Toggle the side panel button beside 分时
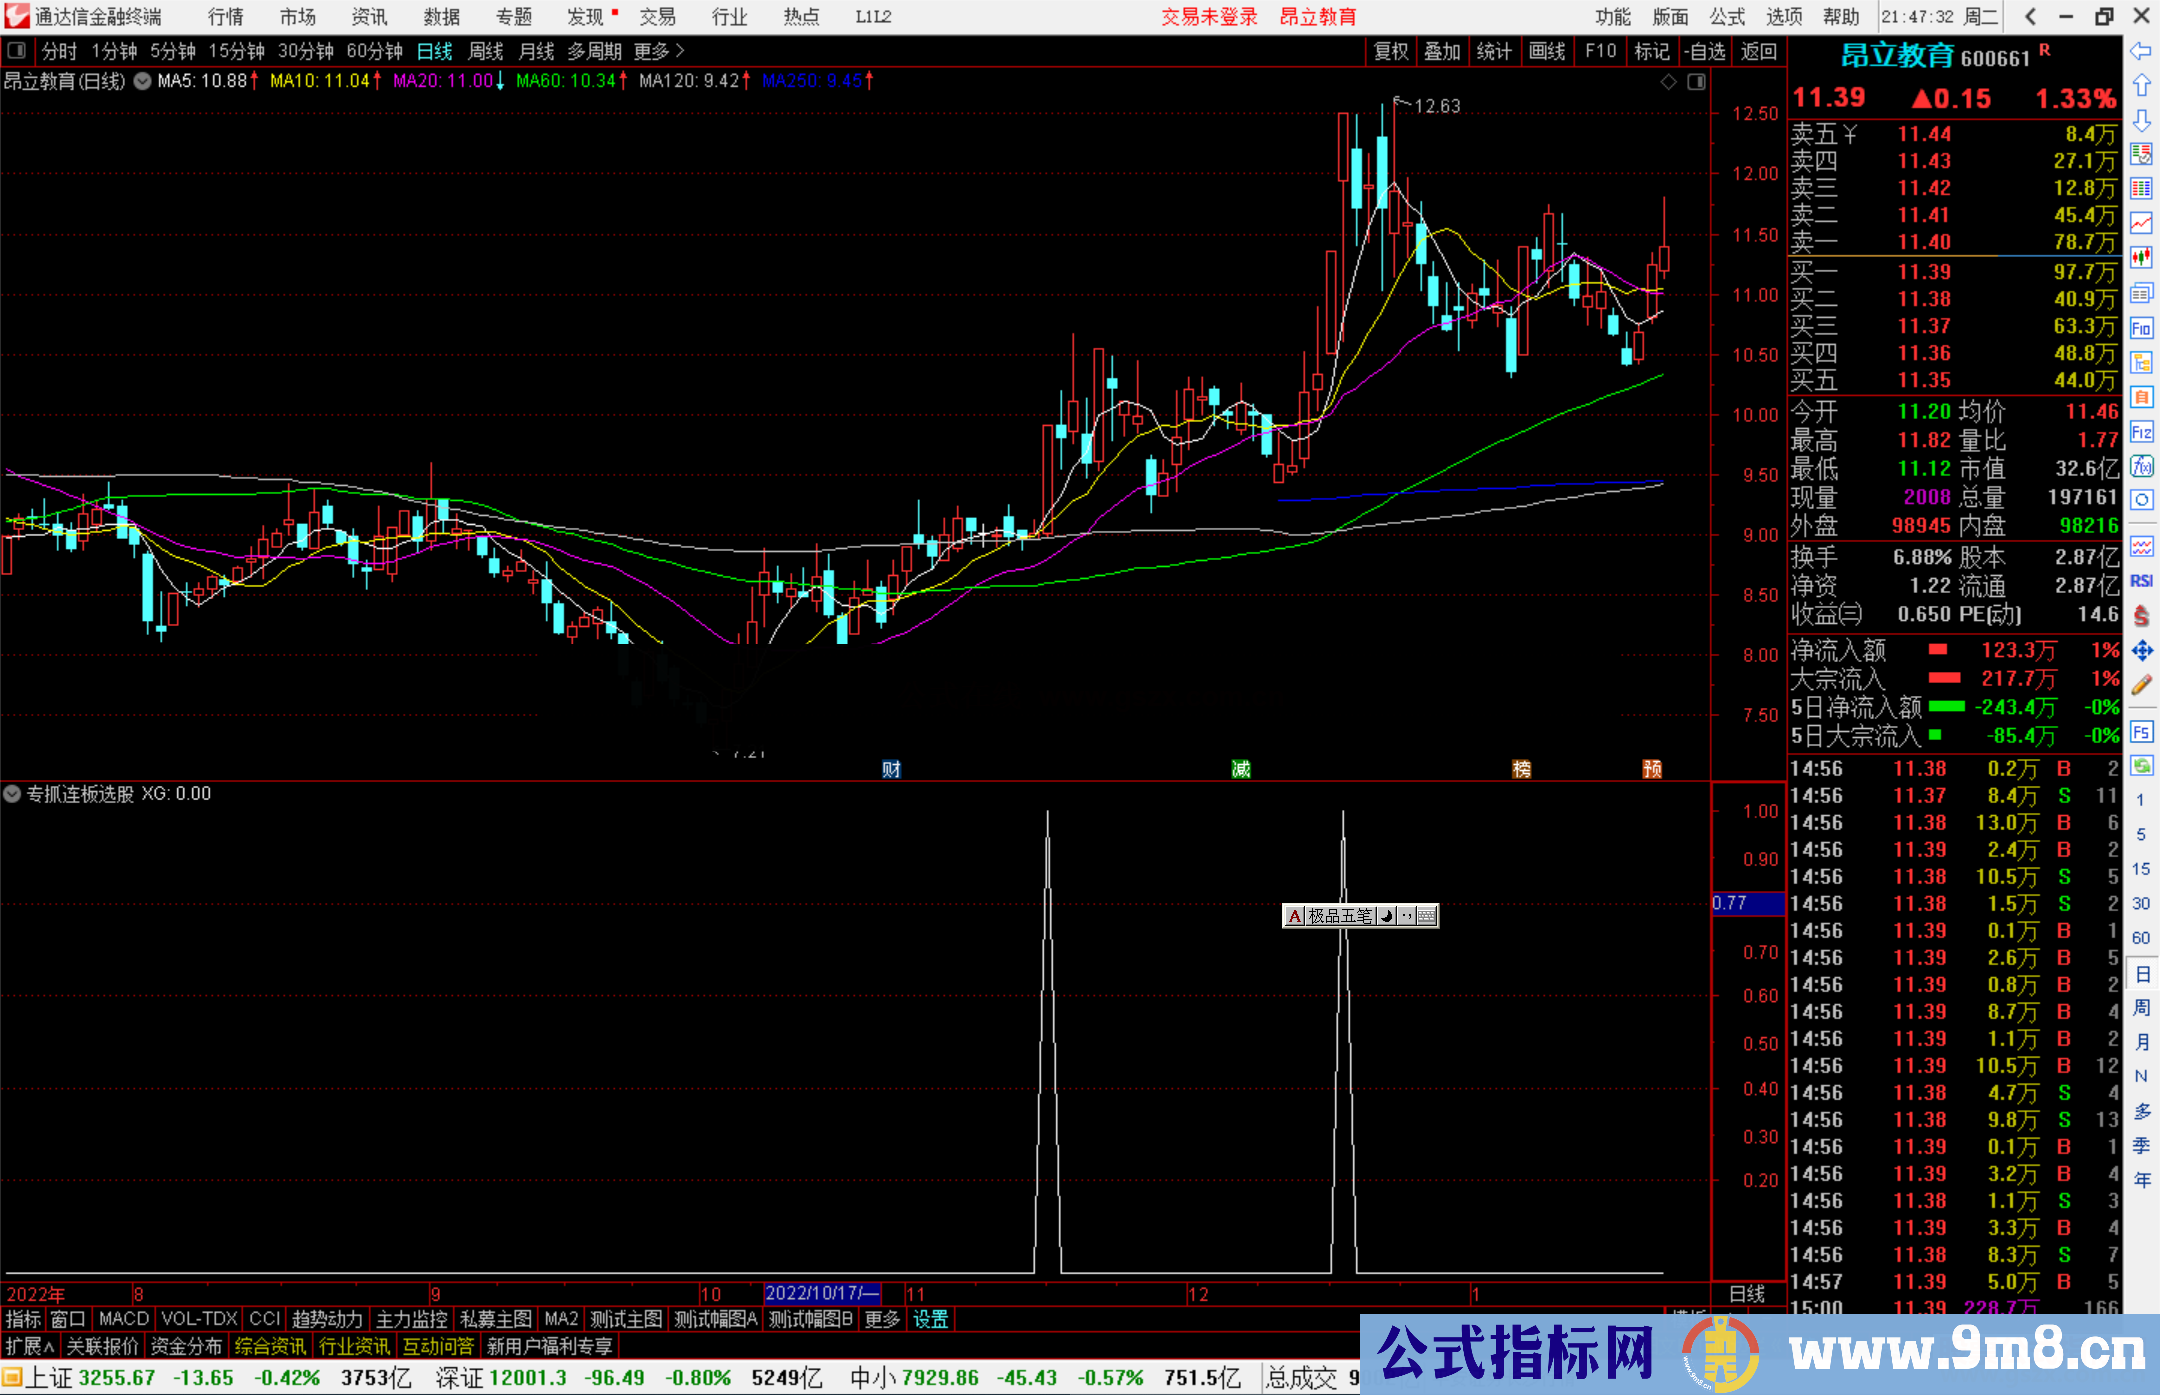This screenshot has height=1395, width=2160. click(x=17, y=50)
